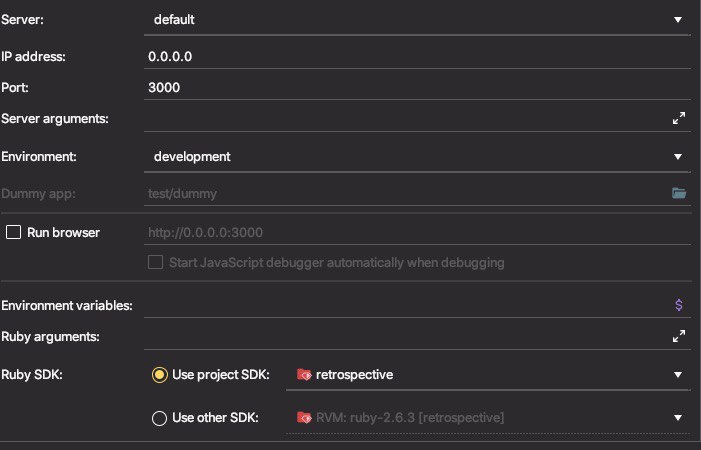Image resolution: width=701 pixels, height=450 pixels.
Task: Toggle Start JavaScript debugger automatically checkbox
Action: tap(155, 262)
